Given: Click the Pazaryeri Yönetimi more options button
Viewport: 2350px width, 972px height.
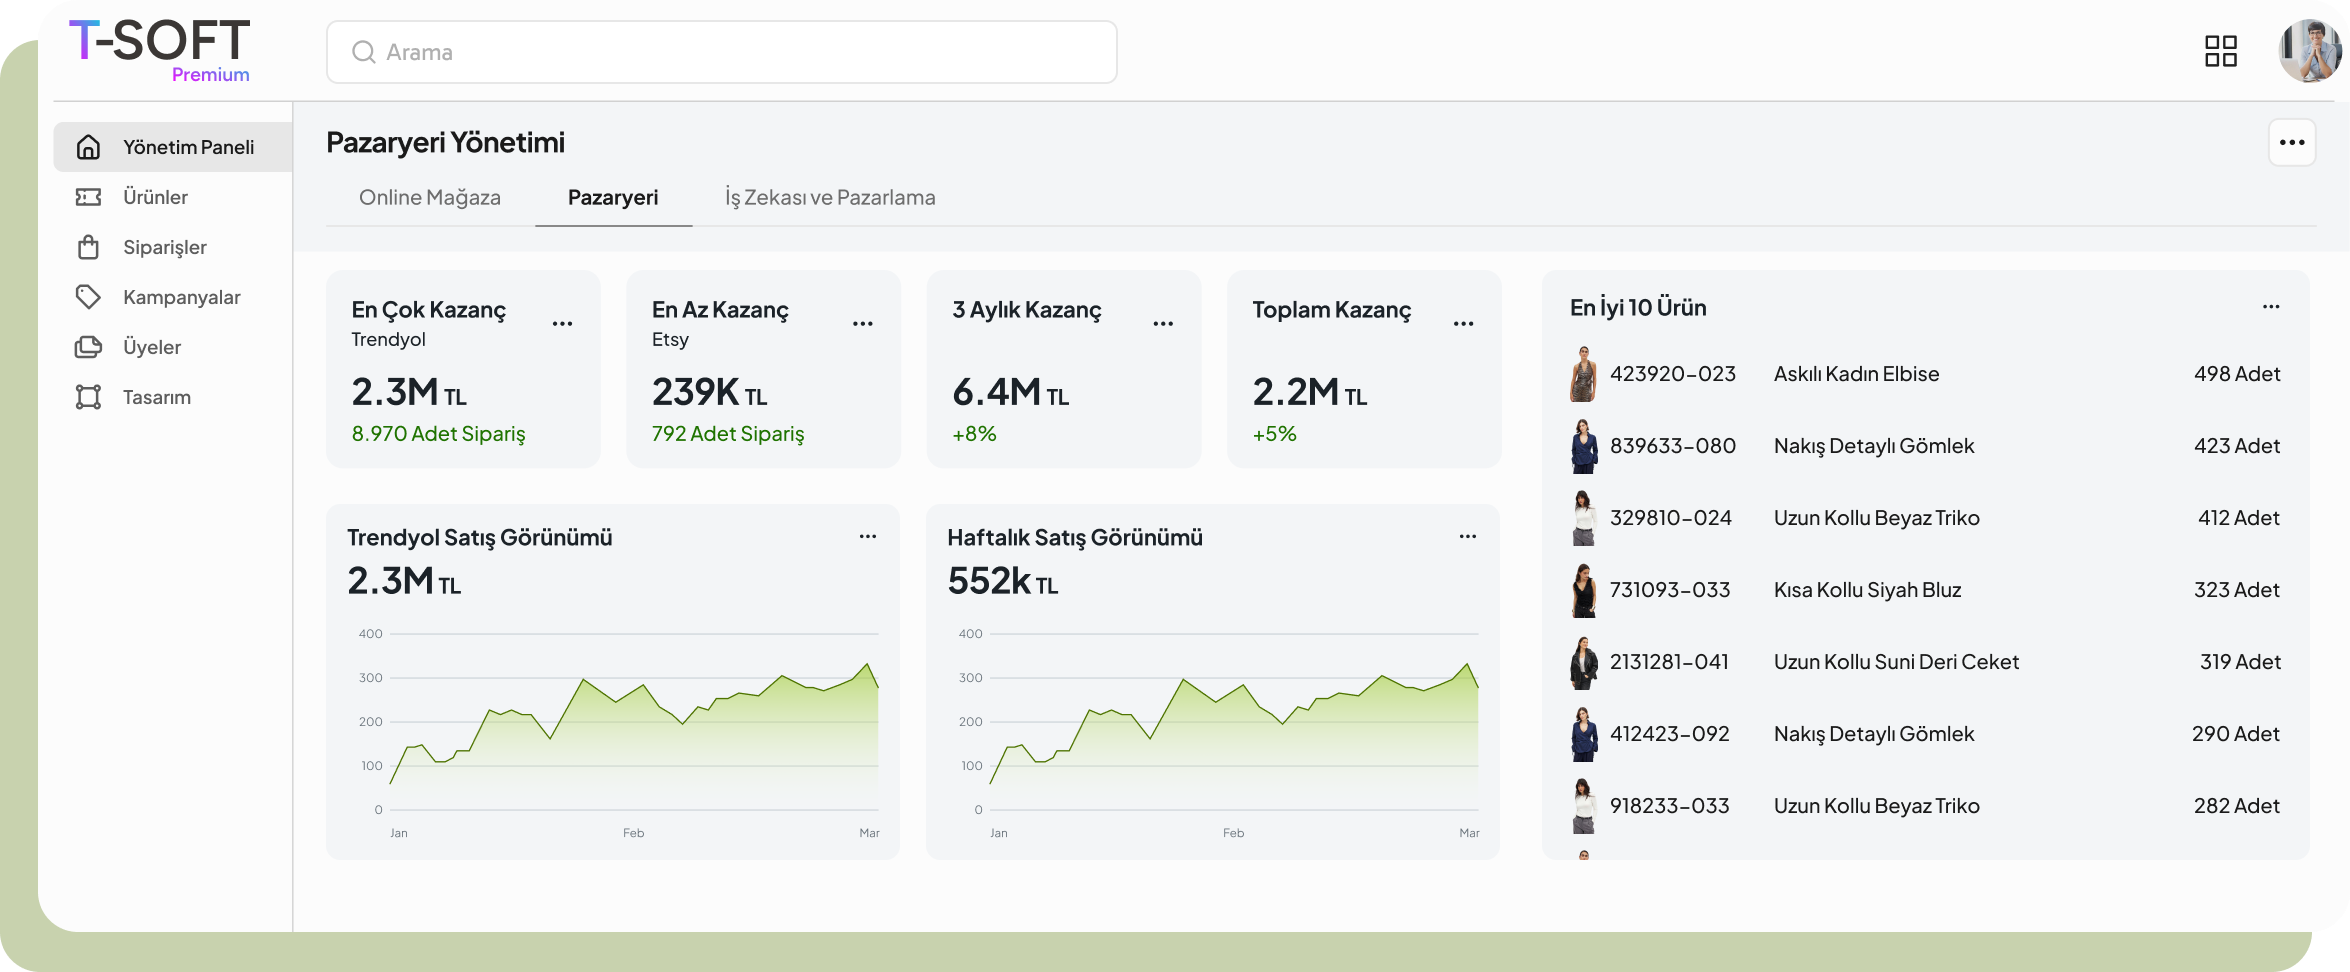Looking at the screenshot, I should [x=2291, y=143].
